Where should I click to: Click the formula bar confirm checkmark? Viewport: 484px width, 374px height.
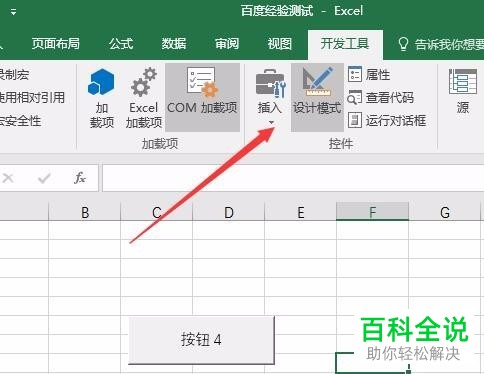(44, 178)
